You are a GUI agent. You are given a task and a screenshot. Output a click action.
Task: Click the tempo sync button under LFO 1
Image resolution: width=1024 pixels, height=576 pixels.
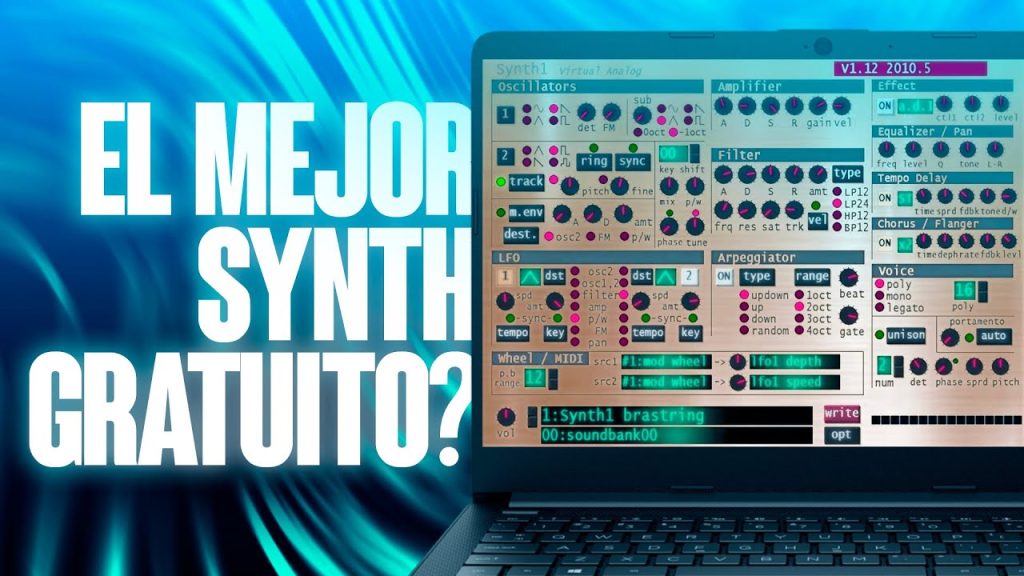pyautogui.click(x=513, y=333)
